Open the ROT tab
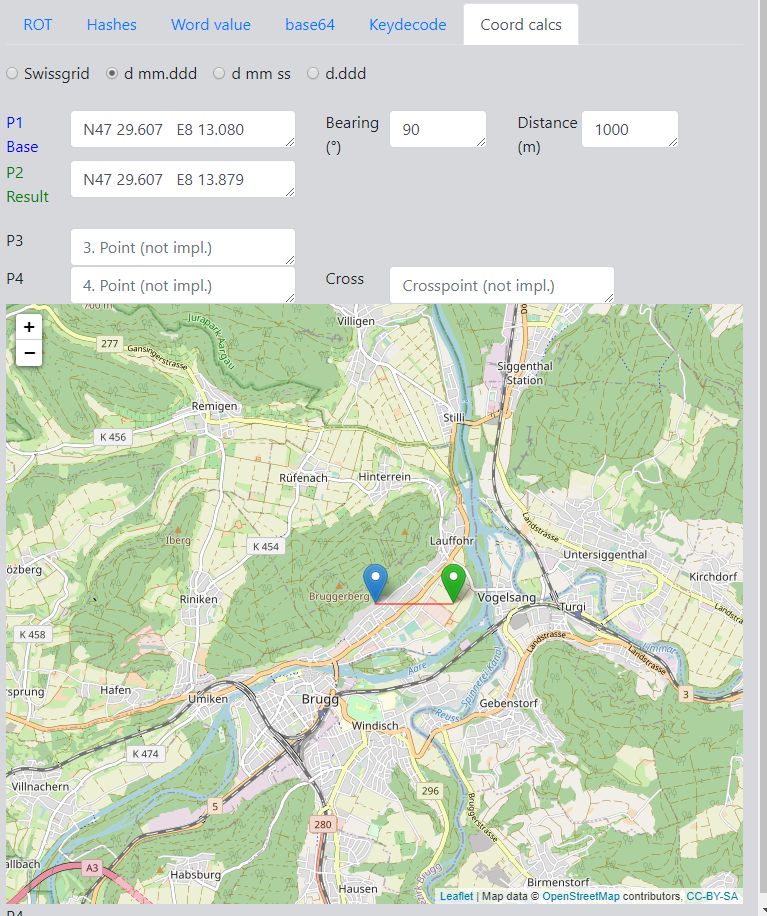 click(37, 25)
